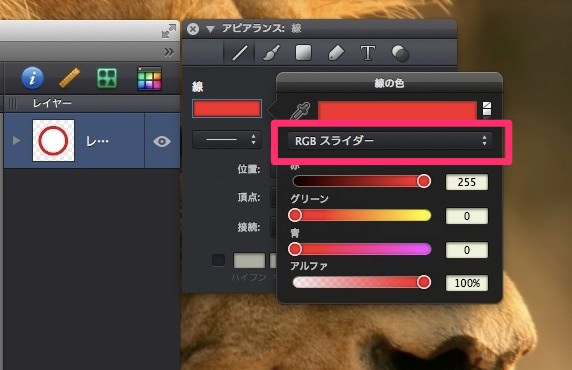The width and height of the screenshot is (572, 370).
Task: Select the shadow sphere icon
Action: coord(400,54)
